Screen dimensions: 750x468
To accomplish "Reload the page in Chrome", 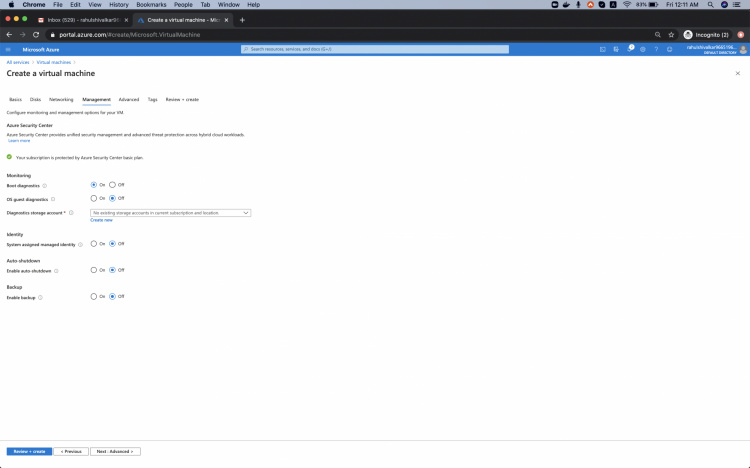I will [36, 34].
